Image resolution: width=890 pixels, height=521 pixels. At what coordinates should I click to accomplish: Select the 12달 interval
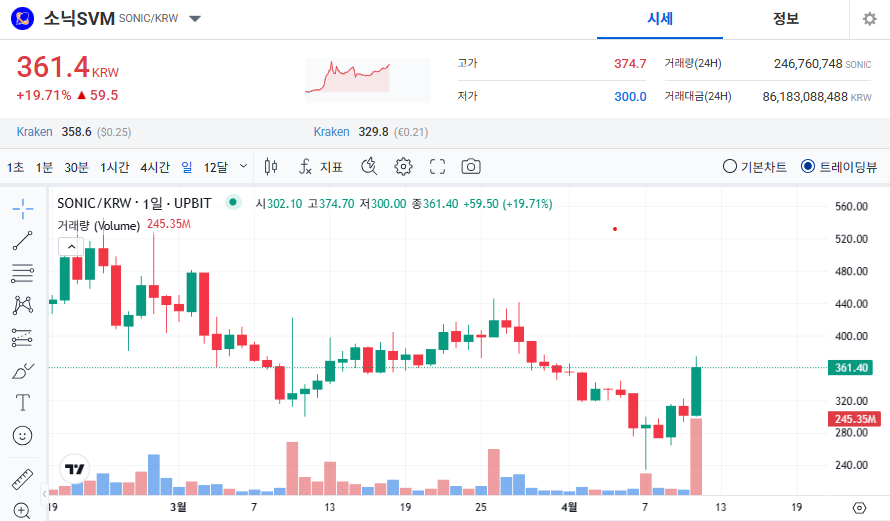click(x=216, y=167)
